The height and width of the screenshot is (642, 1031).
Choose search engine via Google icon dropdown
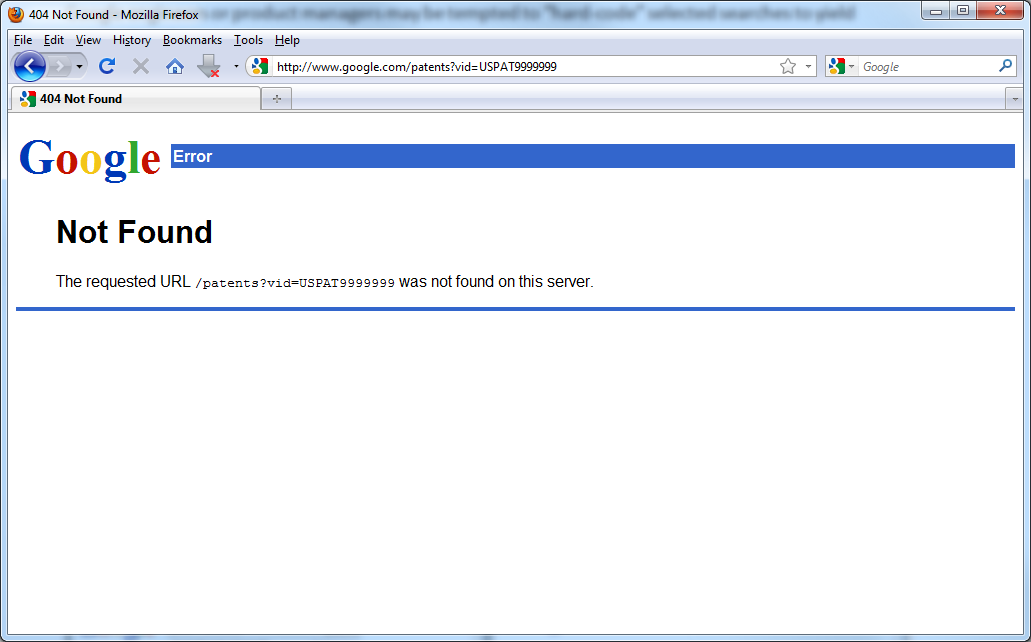pyautogui.click(x=842, y=66)
